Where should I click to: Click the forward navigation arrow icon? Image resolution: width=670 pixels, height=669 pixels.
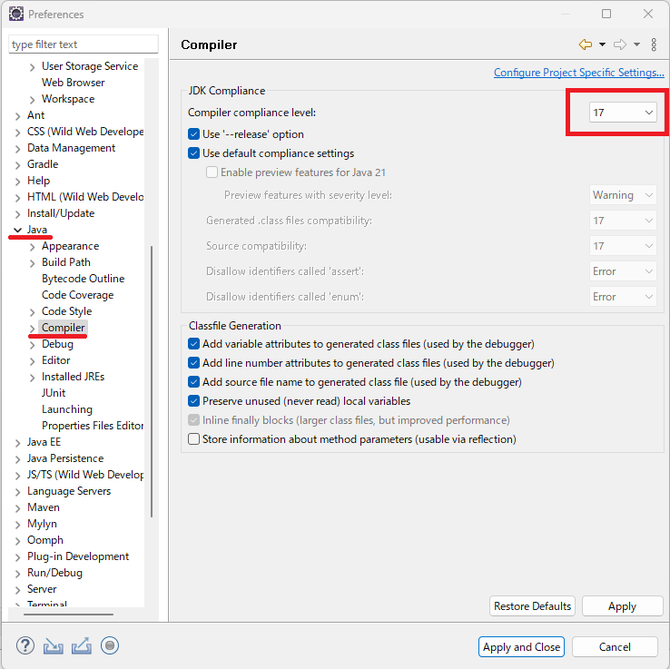(x=620, y=44)
